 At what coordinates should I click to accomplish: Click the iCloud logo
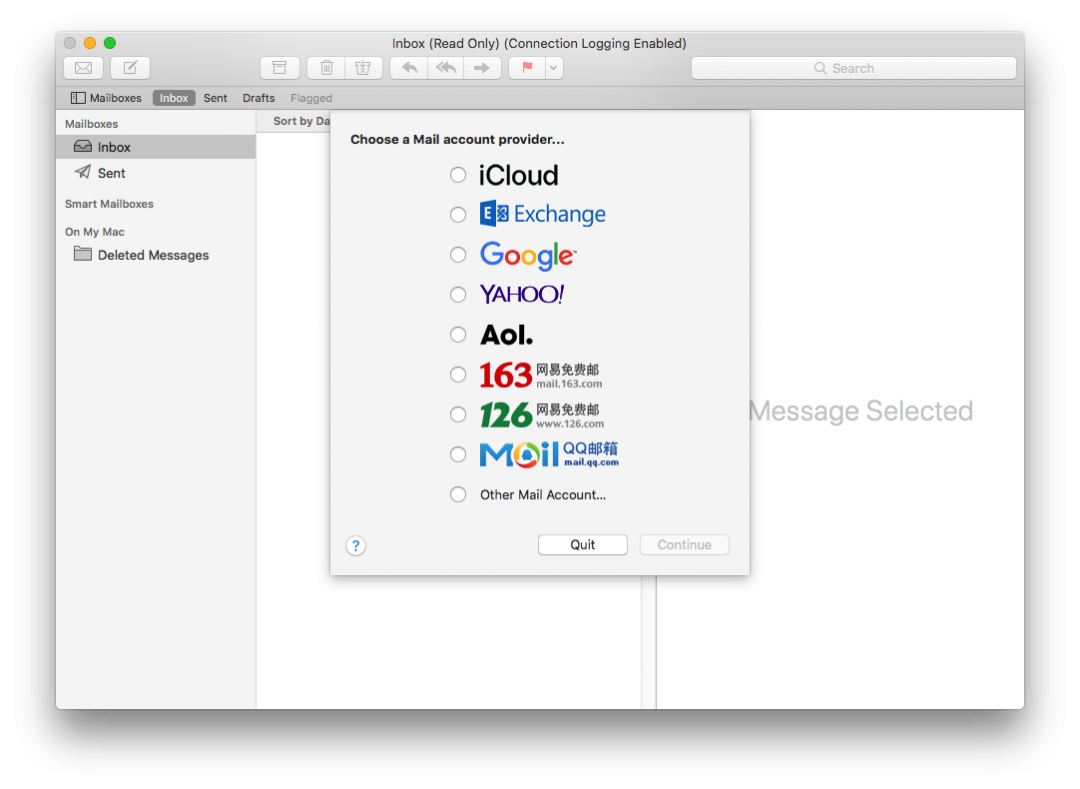519,175
